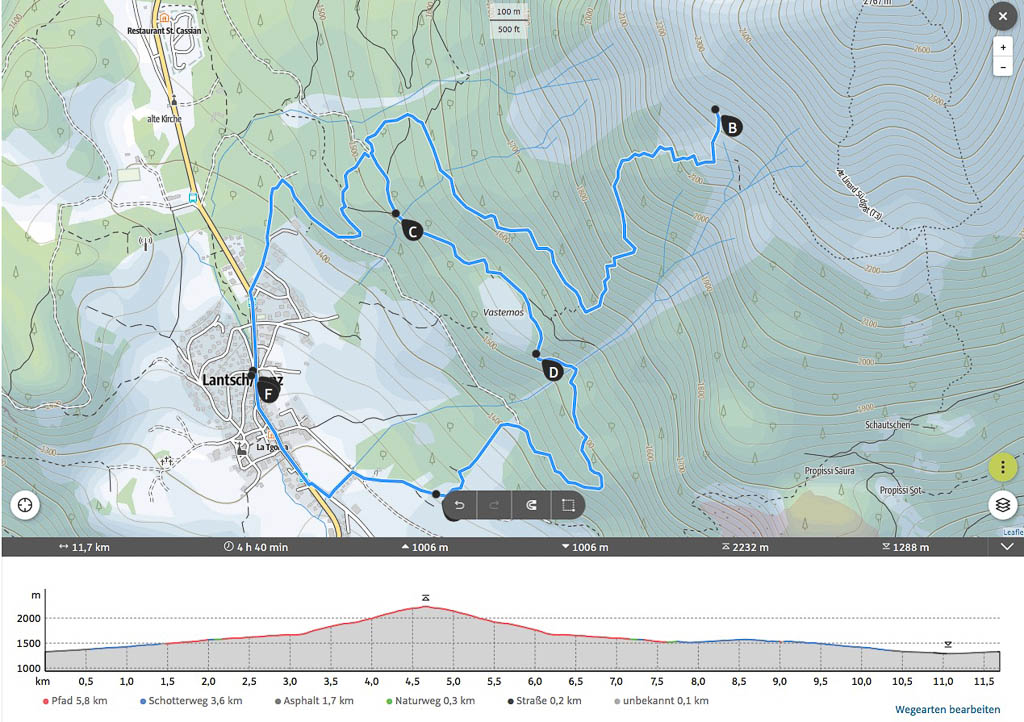Viewport: 1024px width, 722px height.
Task: Center map on my location
Action: pyautogui.click(x=24, y=504)
